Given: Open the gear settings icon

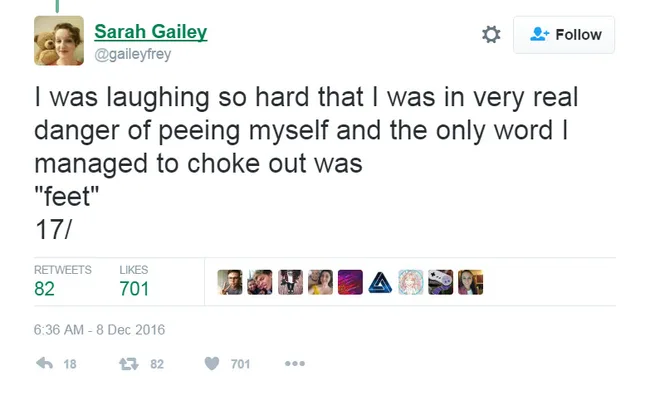Looking at the screenshot, I should tap(491, 34).
